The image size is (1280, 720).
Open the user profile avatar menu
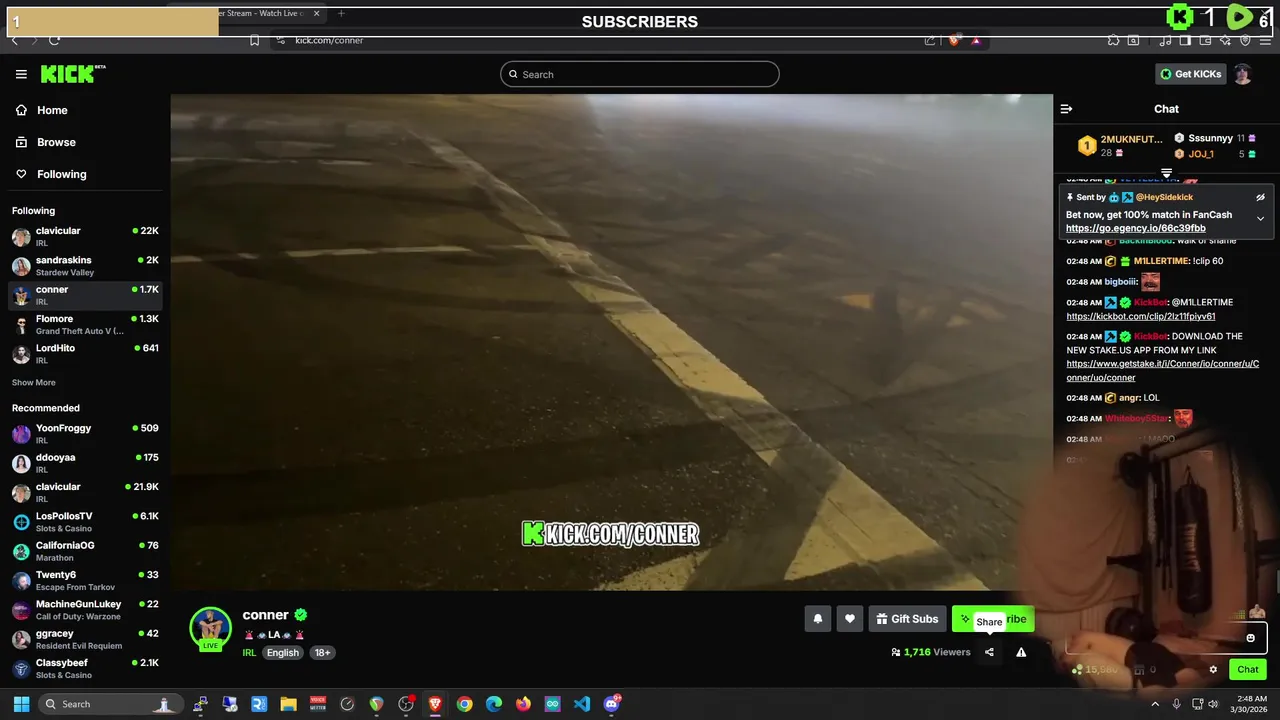tap(1242, 74)
